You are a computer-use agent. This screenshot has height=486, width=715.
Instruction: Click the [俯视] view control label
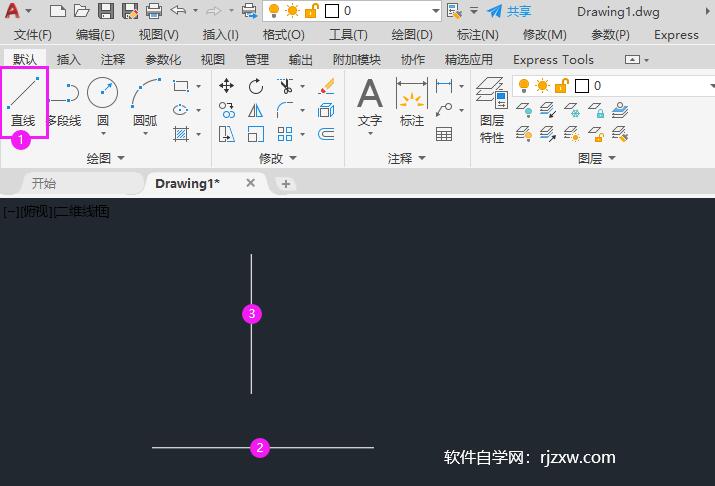(x=37, y=211)
